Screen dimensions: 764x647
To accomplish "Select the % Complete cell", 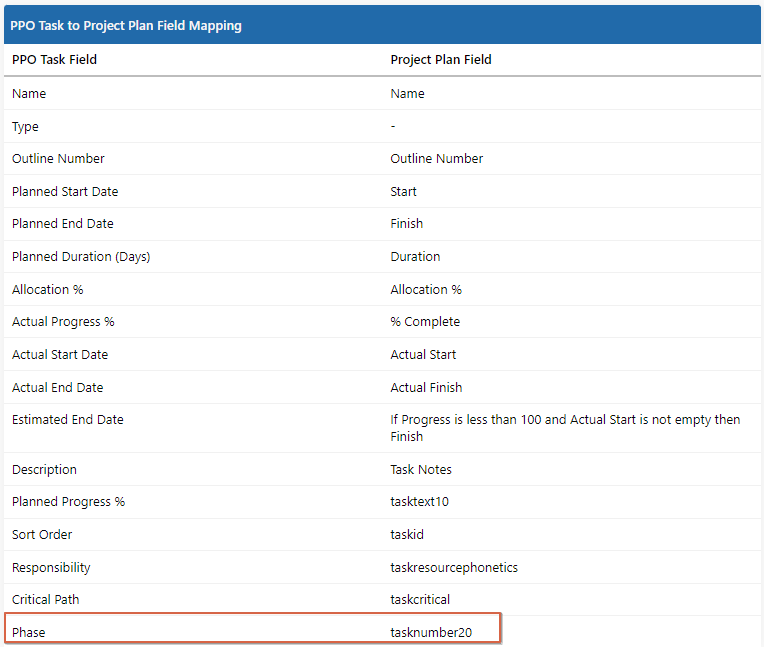I will tap(425, 322).
